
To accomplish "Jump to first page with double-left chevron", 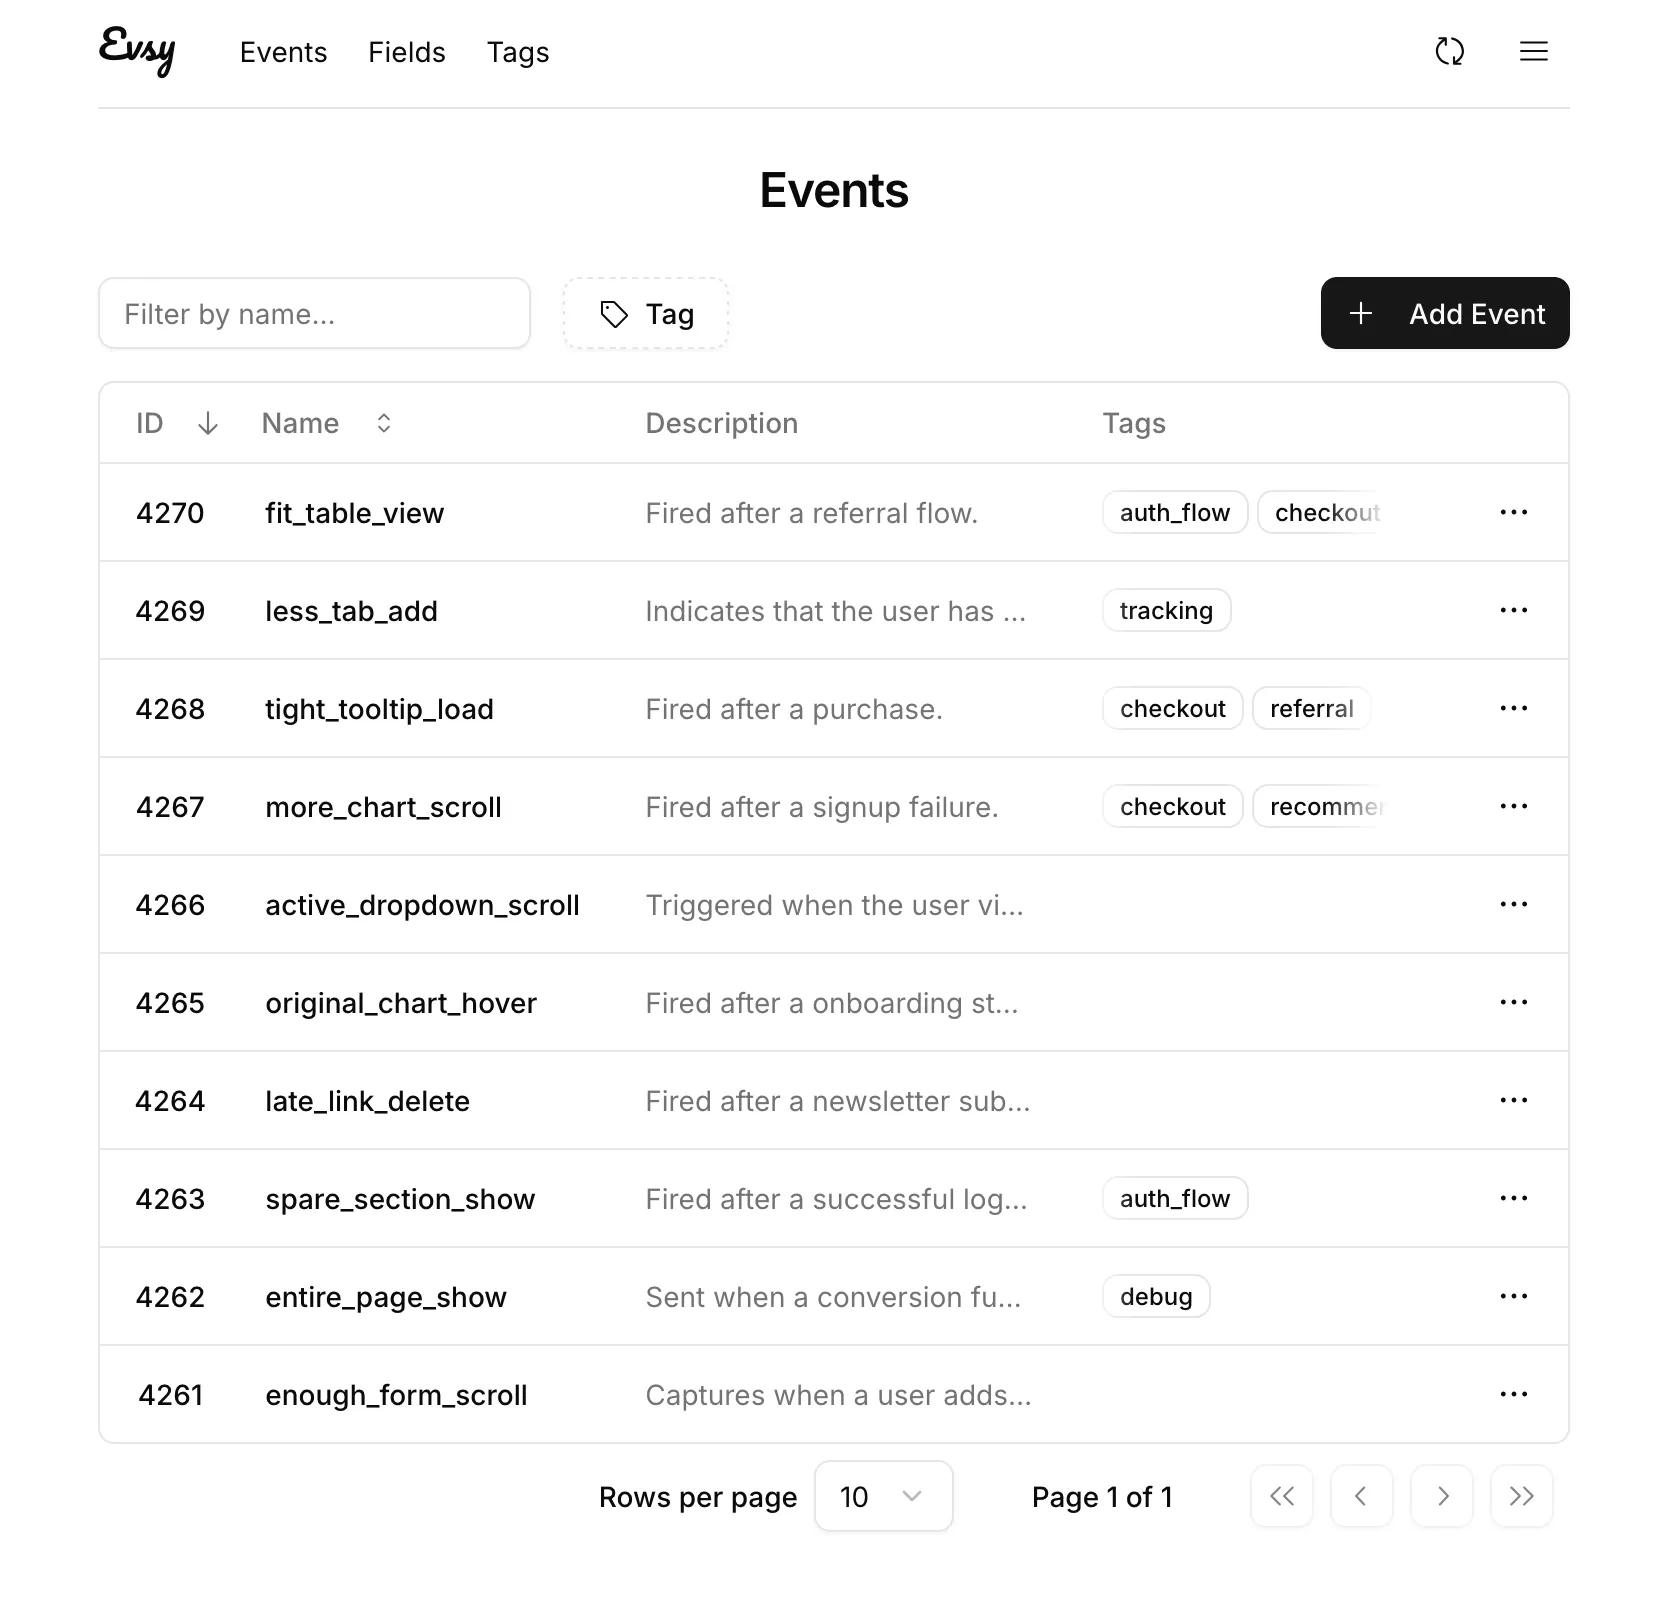I will [x=1282, y=1497].
